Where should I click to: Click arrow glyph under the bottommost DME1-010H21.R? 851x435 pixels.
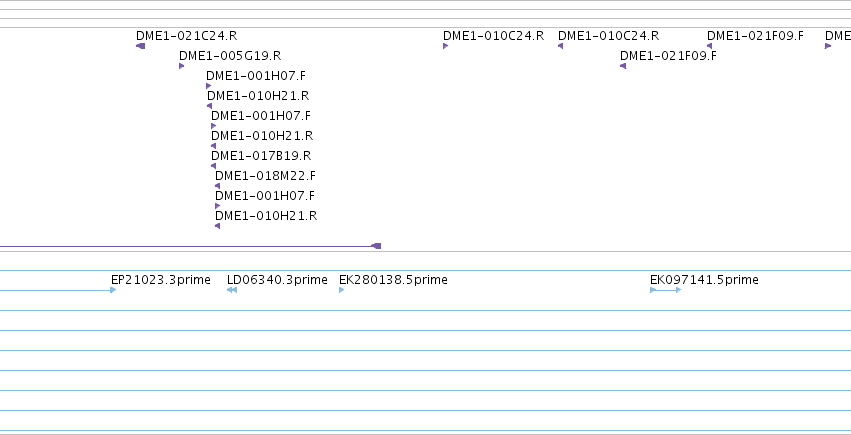(218, 226)
